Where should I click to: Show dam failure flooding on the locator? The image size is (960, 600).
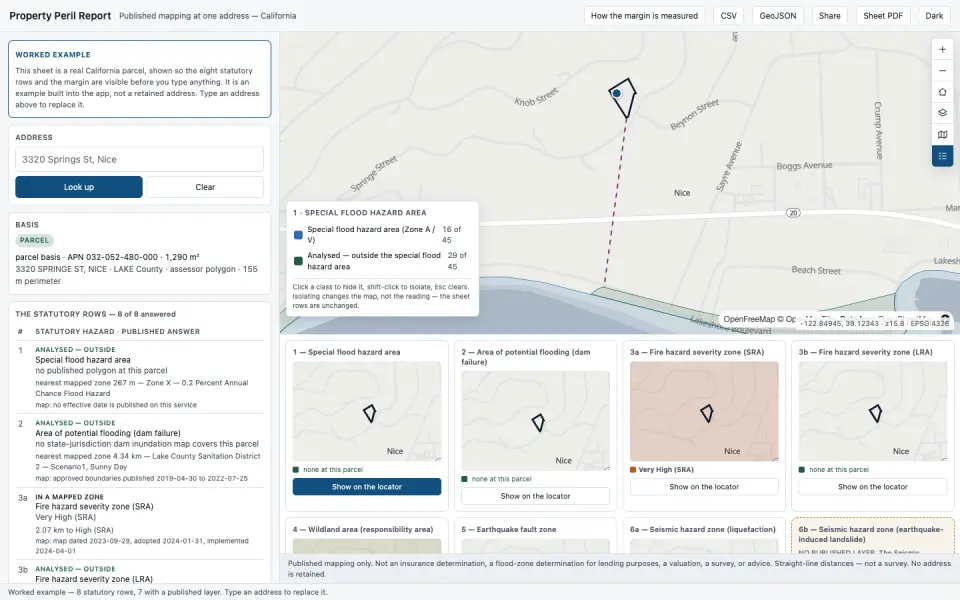(535, 496)
